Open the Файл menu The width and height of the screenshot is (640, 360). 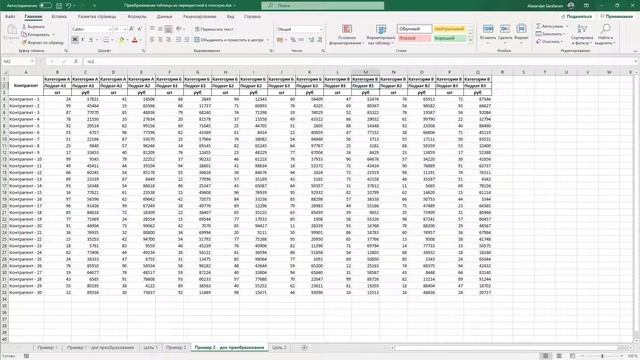tap(10, 16)
